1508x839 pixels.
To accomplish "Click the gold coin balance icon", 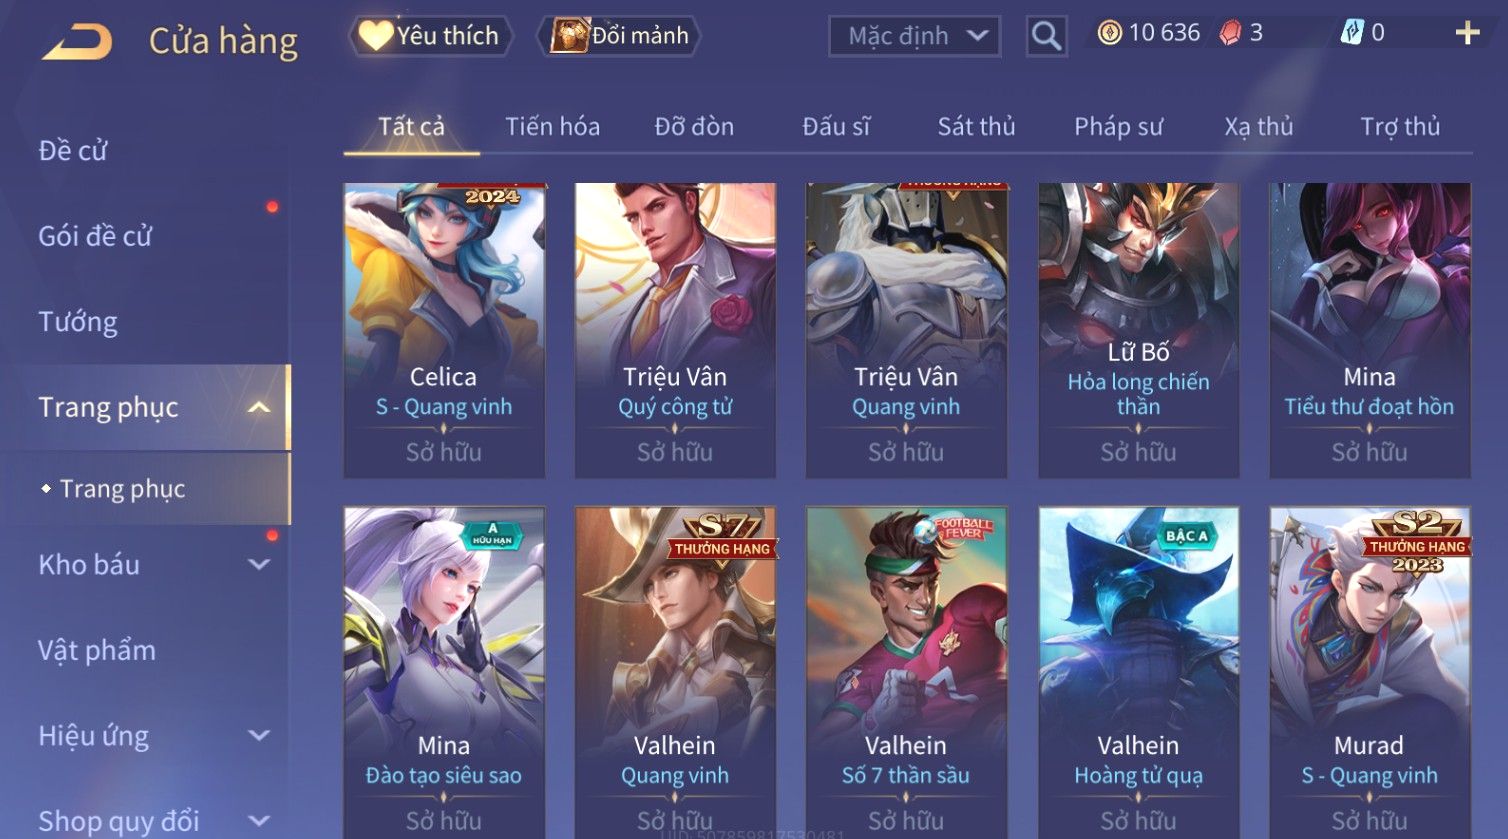I will (x=1109, y=33).
